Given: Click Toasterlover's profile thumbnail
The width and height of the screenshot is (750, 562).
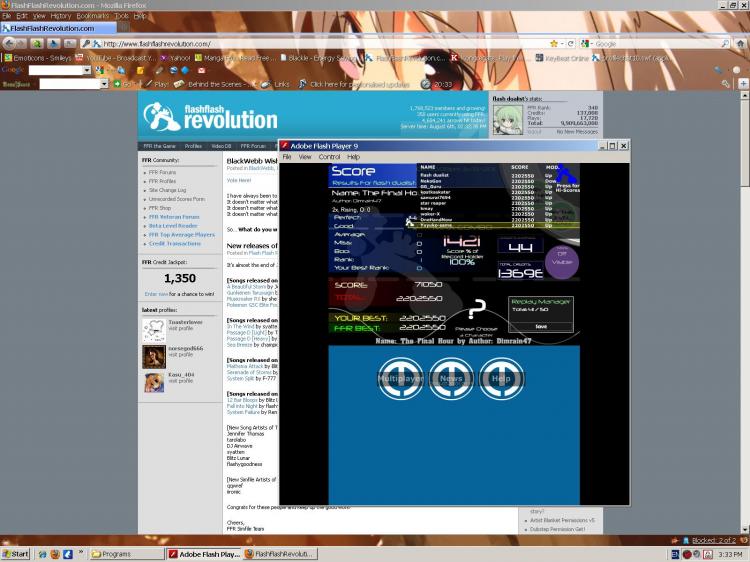Looking at the screenshot, I should (x=154, y=330).
